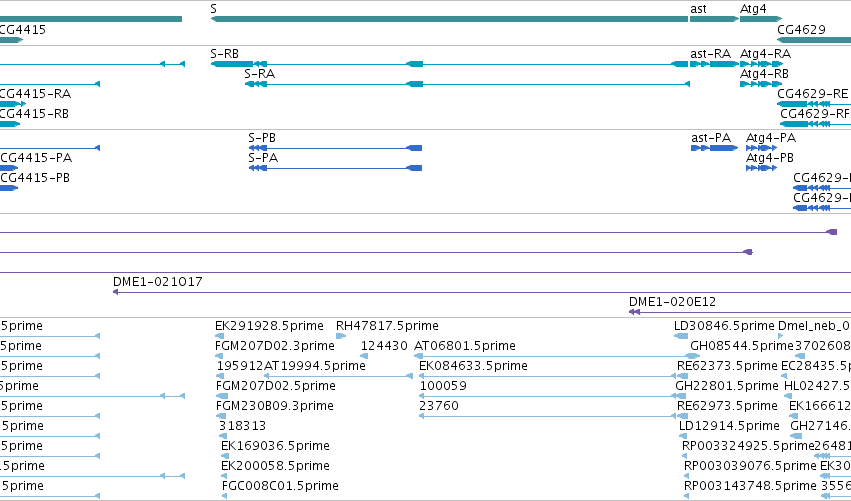Image resolution: width=851 pixels, height=501 pixels.
Task: Open the S-PA protein label
Action: pos(263,158)
